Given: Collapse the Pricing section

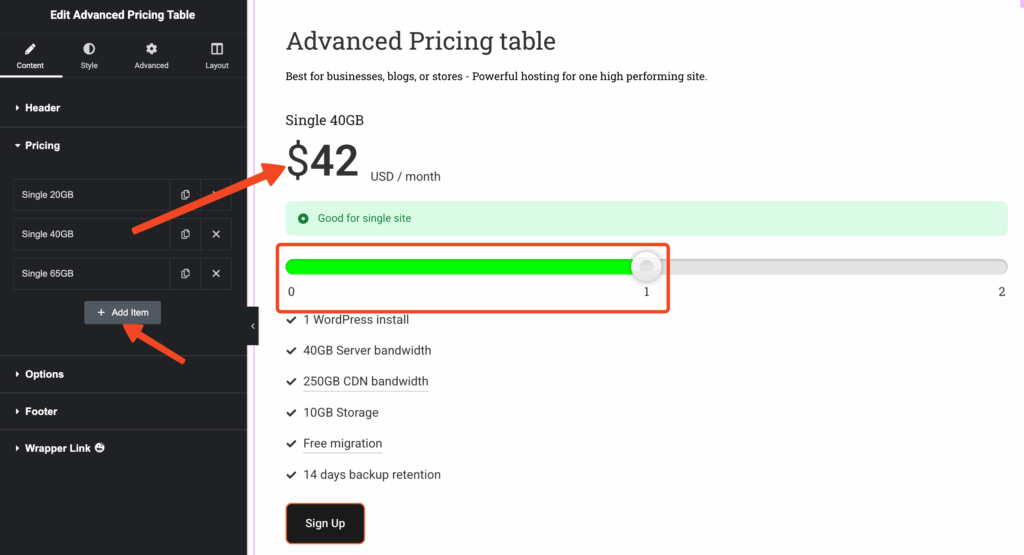Looking at the screenshot, I should point(42,146).
